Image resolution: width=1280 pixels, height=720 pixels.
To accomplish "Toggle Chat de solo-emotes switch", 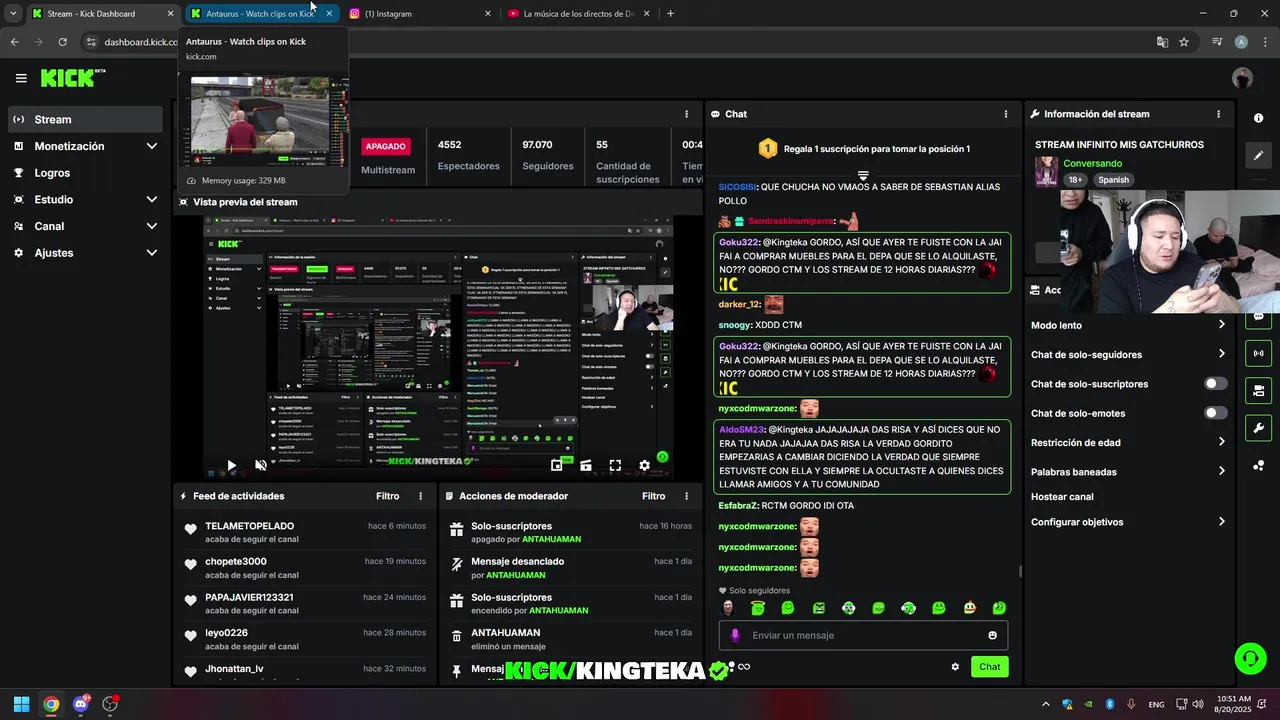I will pyautogui.click(x=1215, y=413).
